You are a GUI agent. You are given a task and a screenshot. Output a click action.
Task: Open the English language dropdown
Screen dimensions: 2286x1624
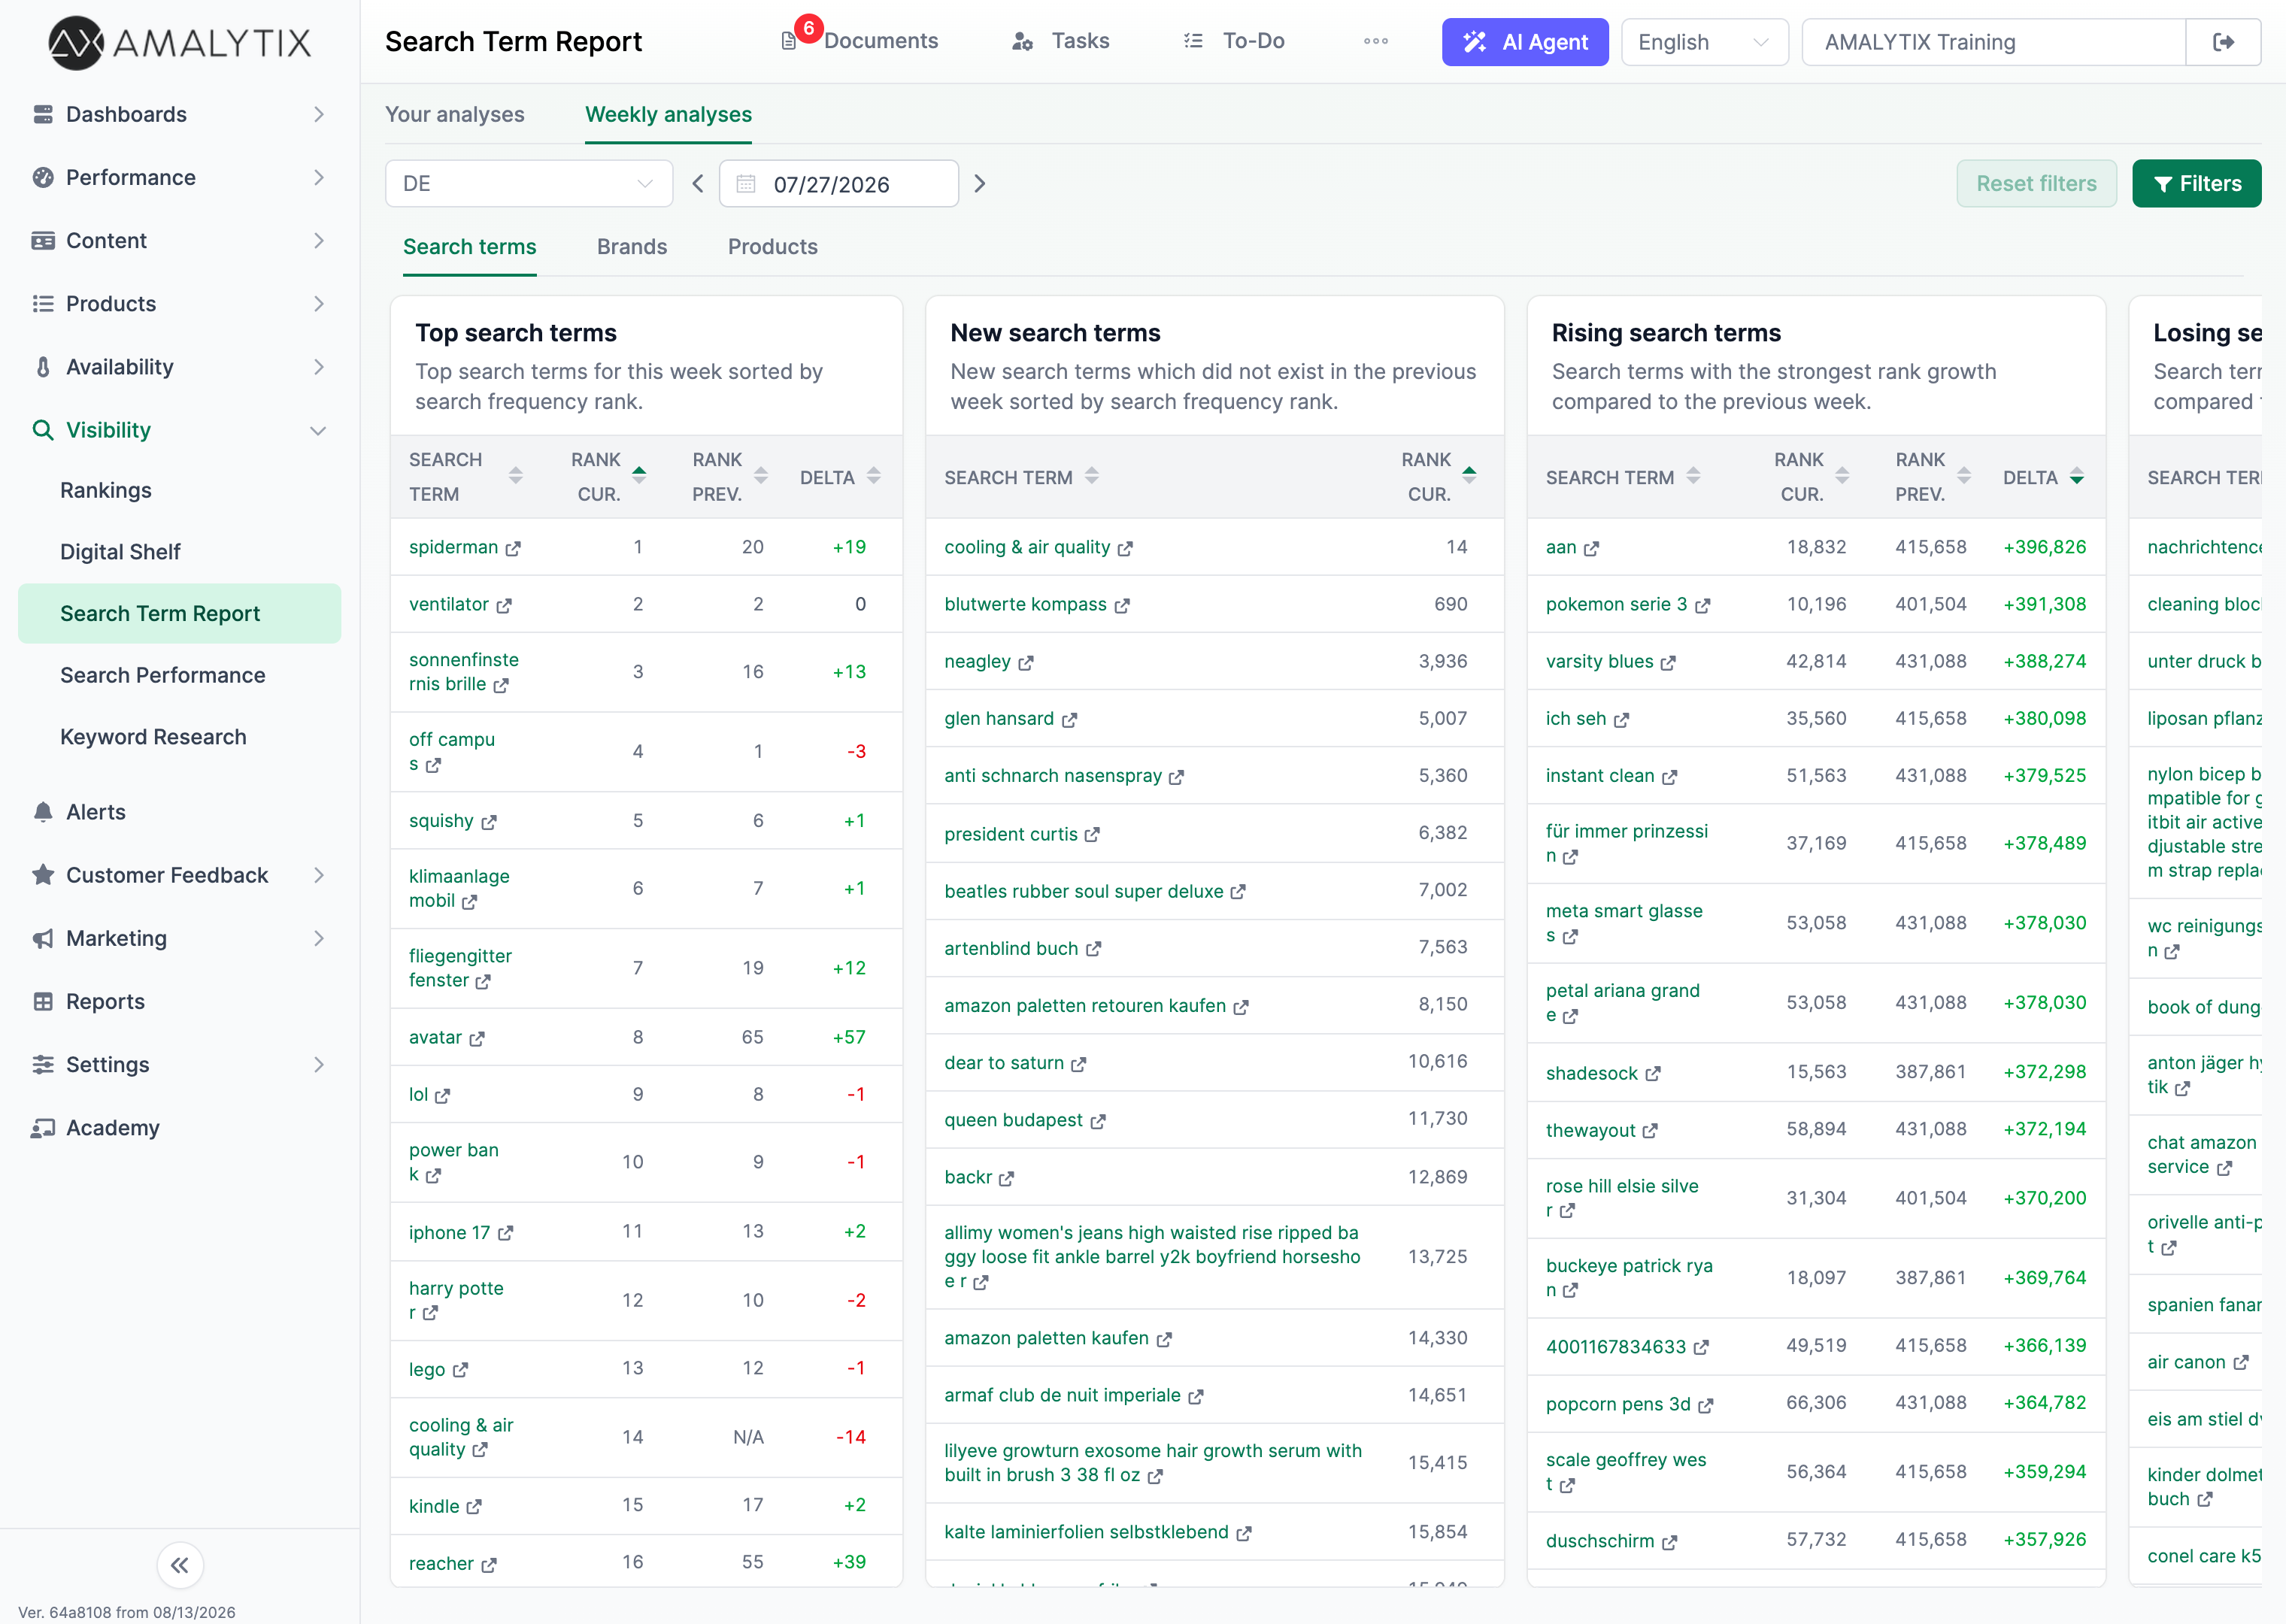[1704, 42]
